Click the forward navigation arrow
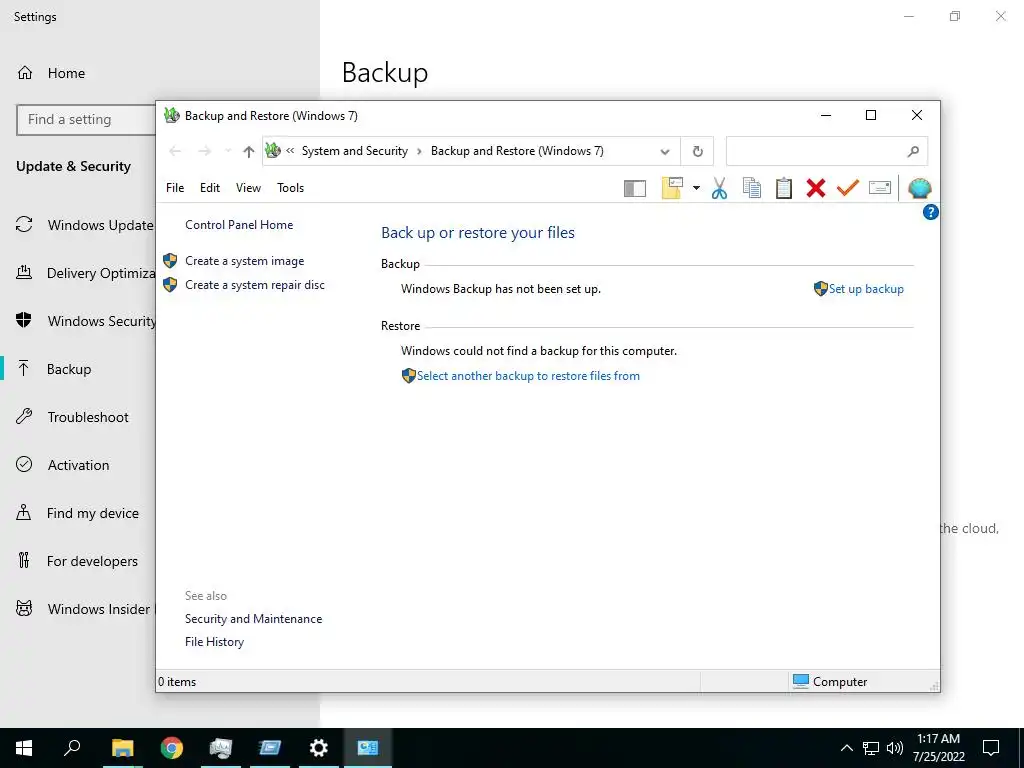 (x=204, y=152)
